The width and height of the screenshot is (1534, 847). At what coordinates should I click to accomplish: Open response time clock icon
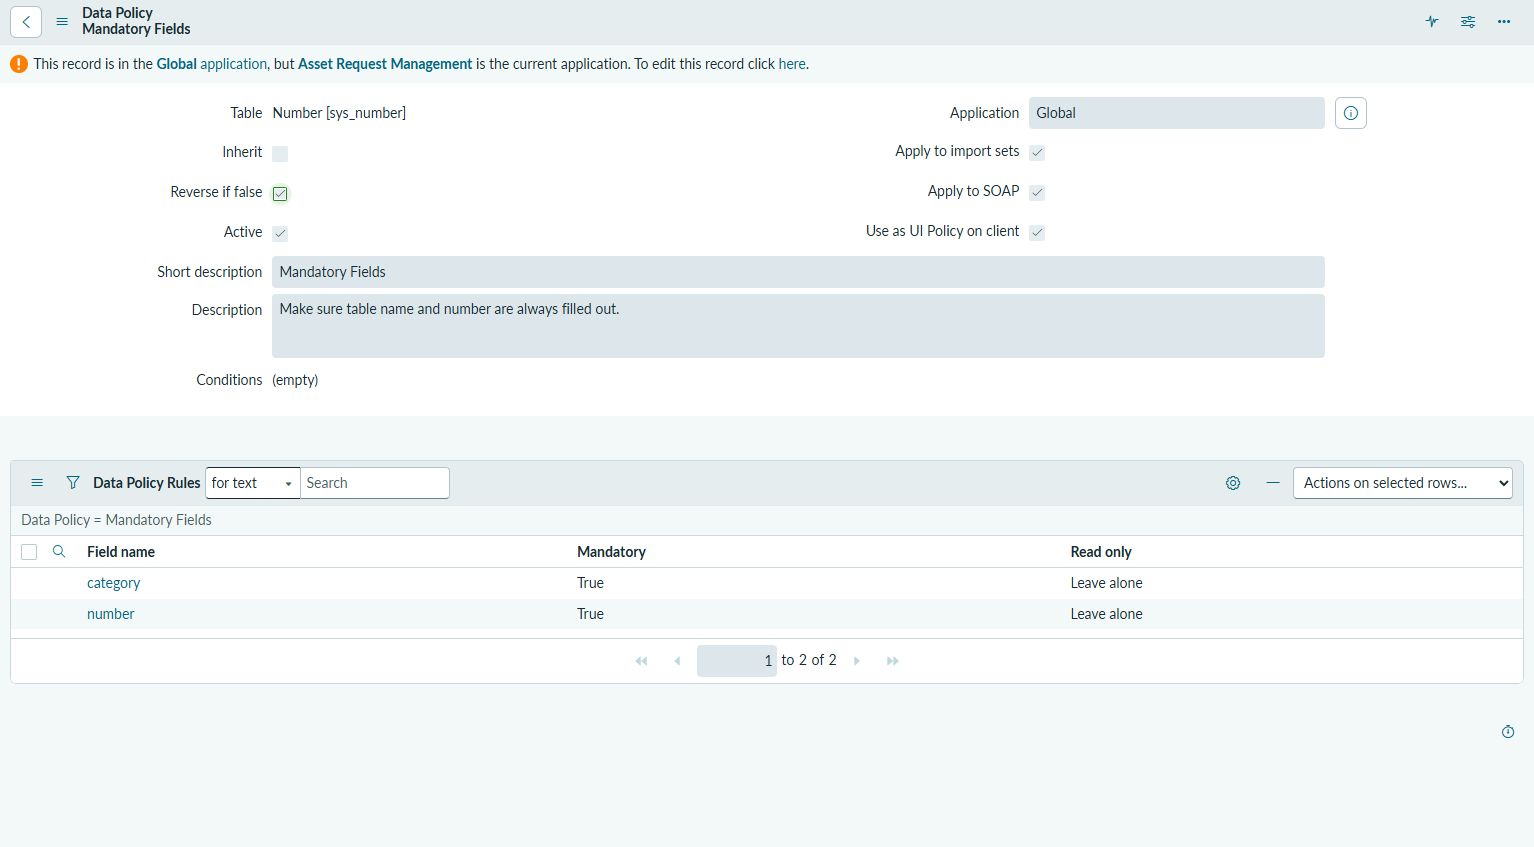pyautogui.click(x=1508, y=732)
